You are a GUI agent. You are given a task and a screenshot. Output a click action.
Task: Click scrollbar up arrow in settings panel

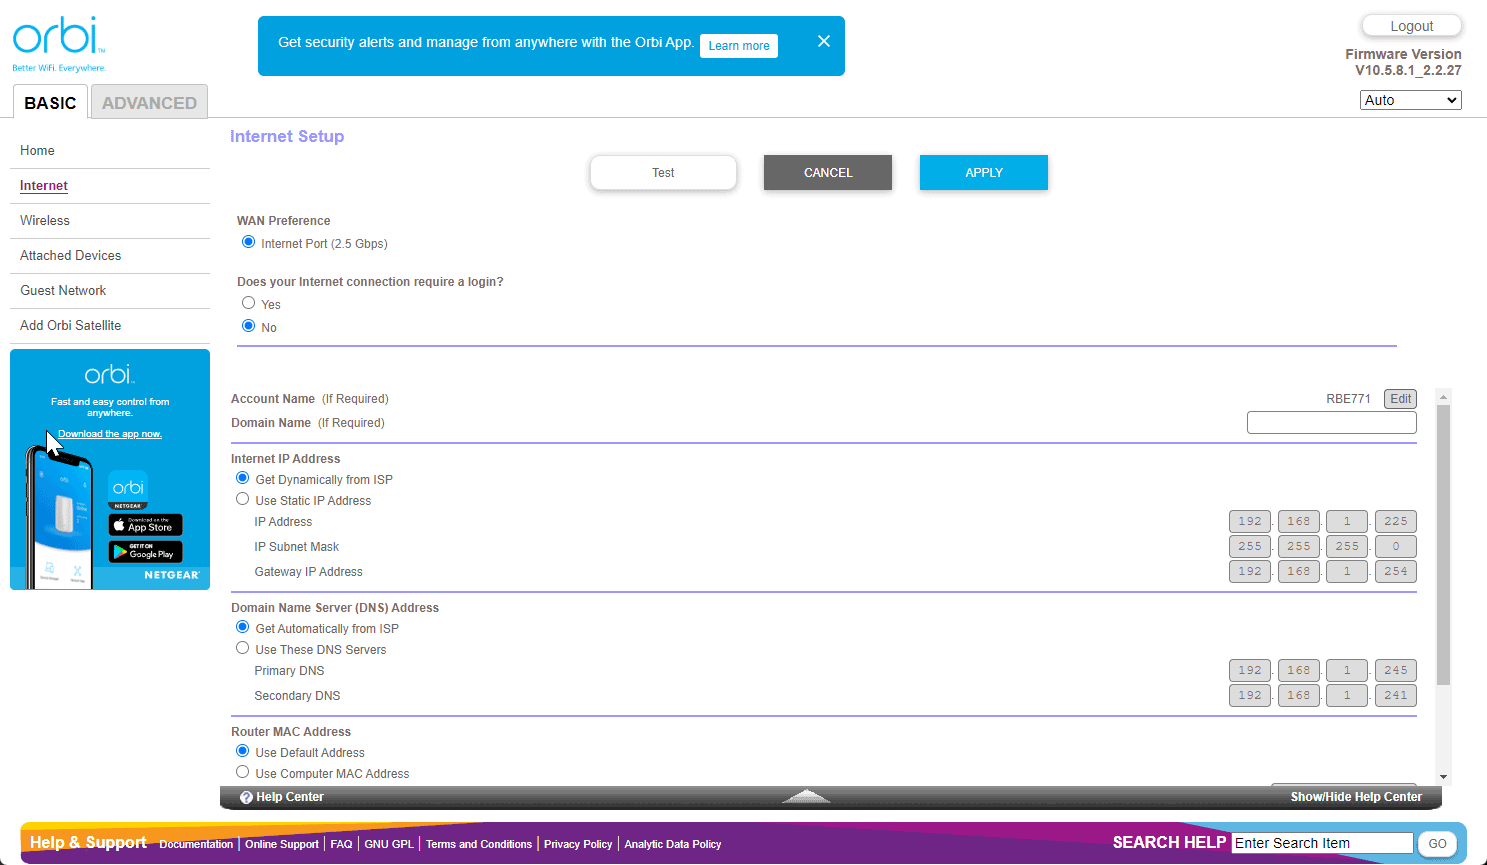pos(1443,397)
